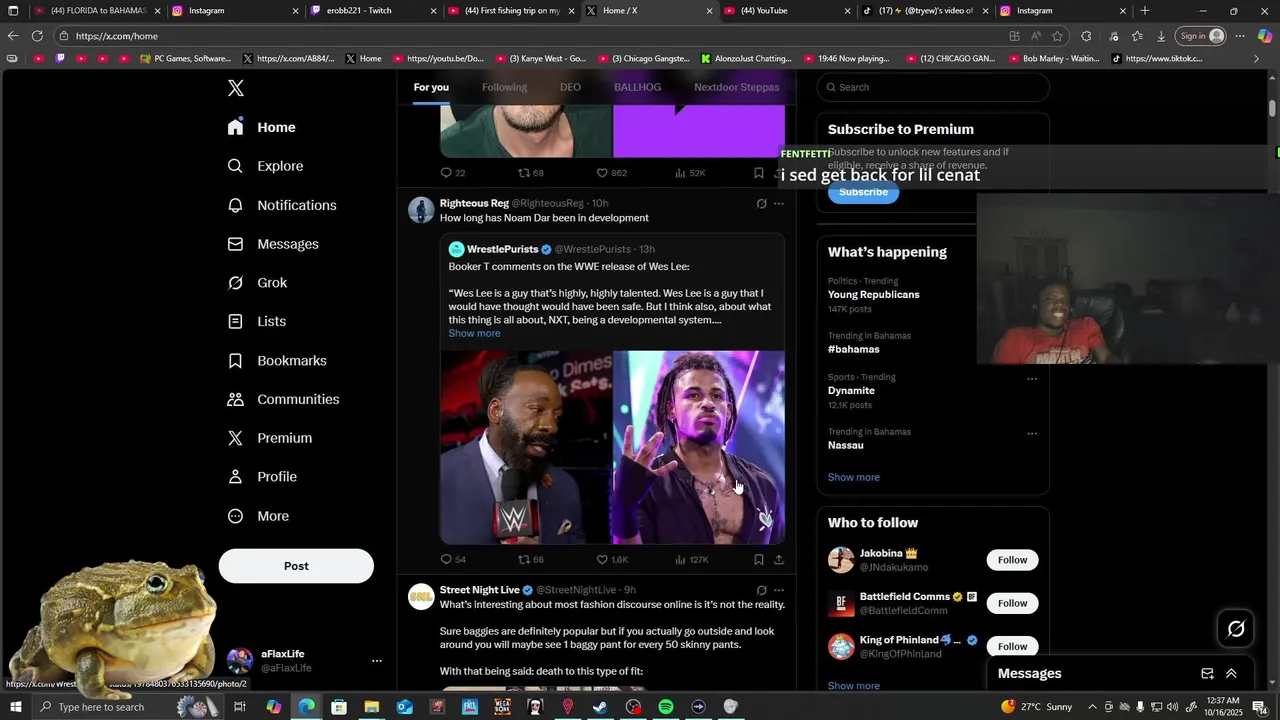Open Steam from the taskbar
The width and height of the screenshot is (1280, 720).
(600, 707)
